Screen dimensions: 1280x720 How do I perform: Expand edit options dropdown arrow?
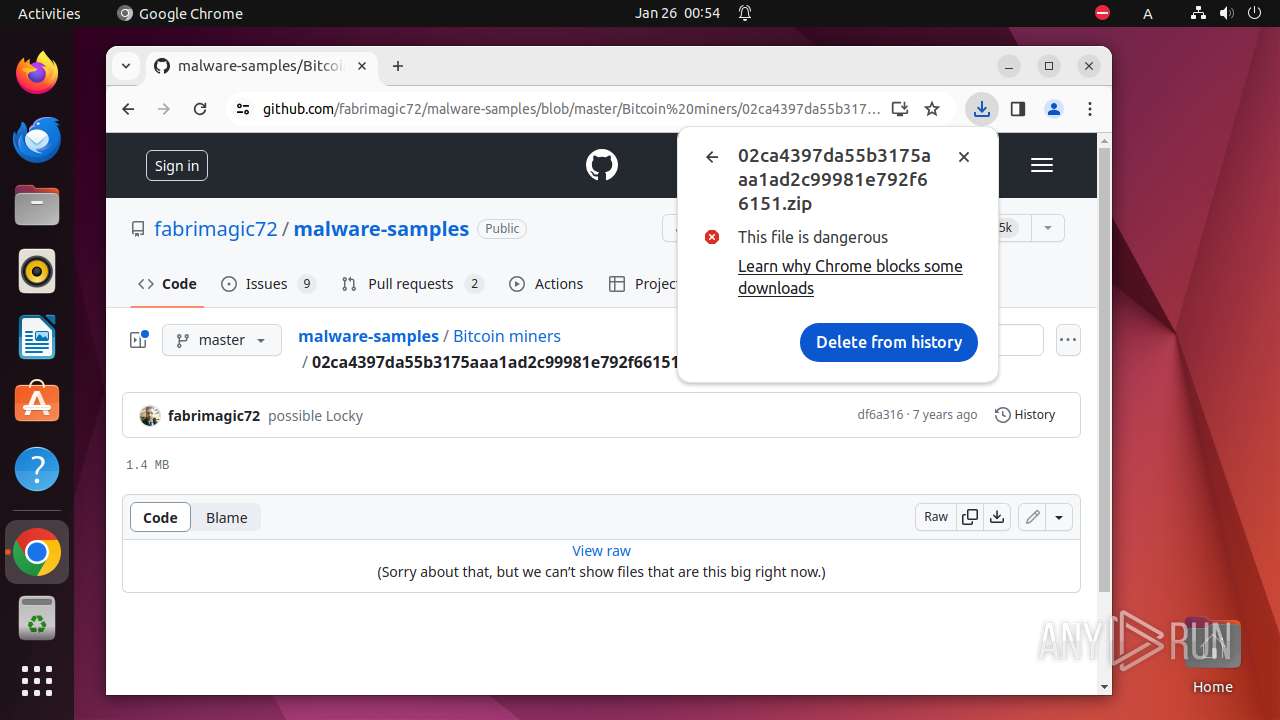1059,517
